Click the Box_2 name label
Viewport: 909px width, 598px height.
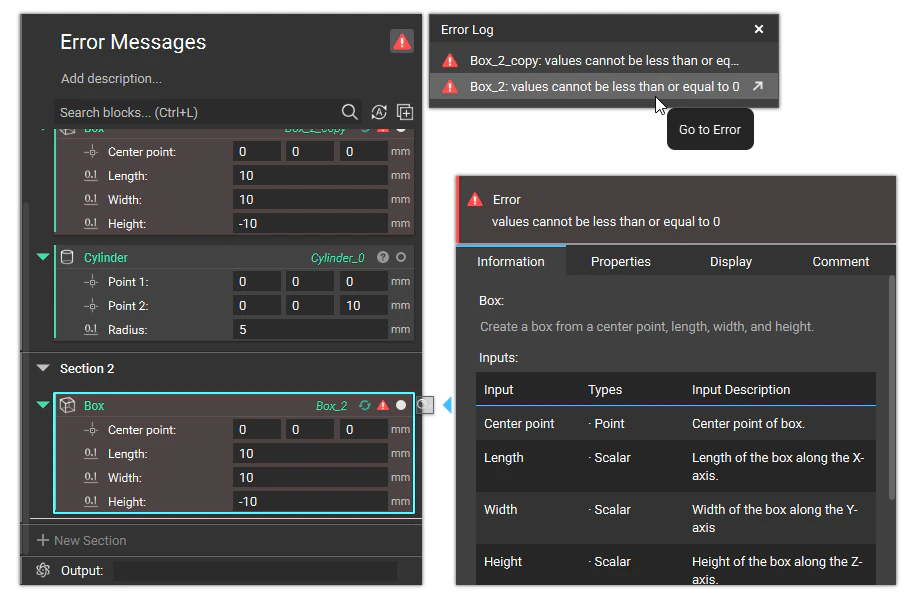coord(332,406)
